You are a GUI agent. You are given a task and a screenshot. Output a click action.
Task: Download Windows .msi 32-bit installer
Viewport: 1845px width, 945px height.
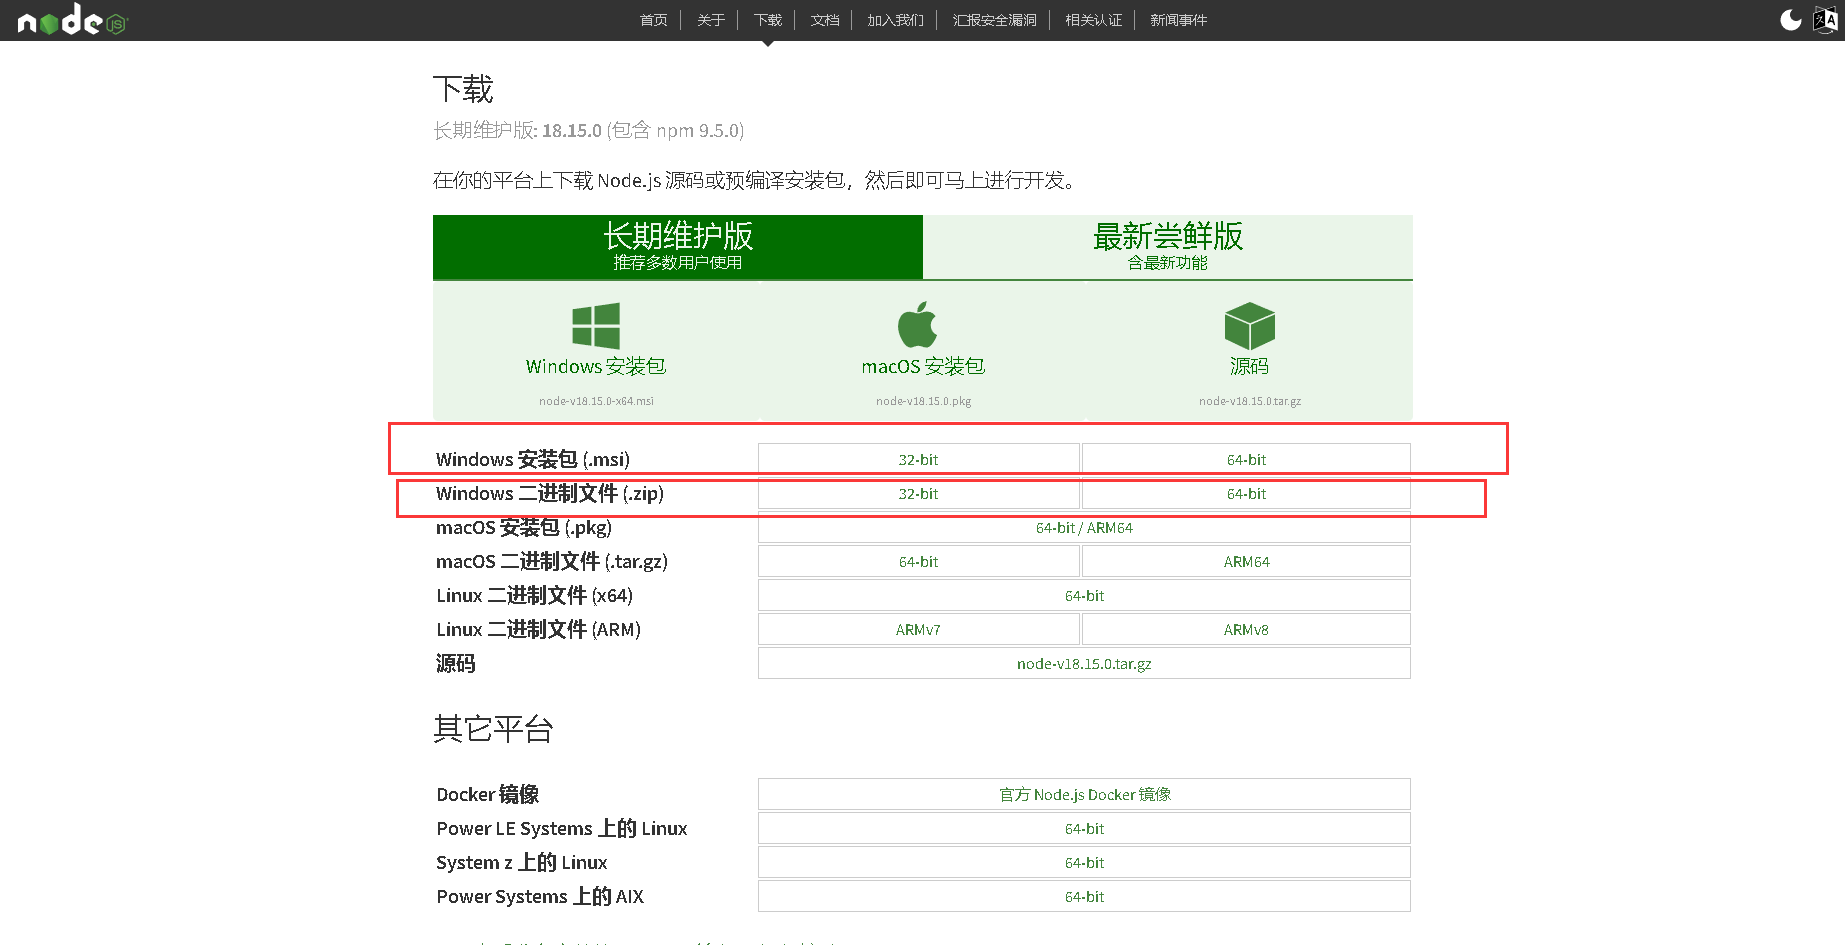[x=918, y=460]
